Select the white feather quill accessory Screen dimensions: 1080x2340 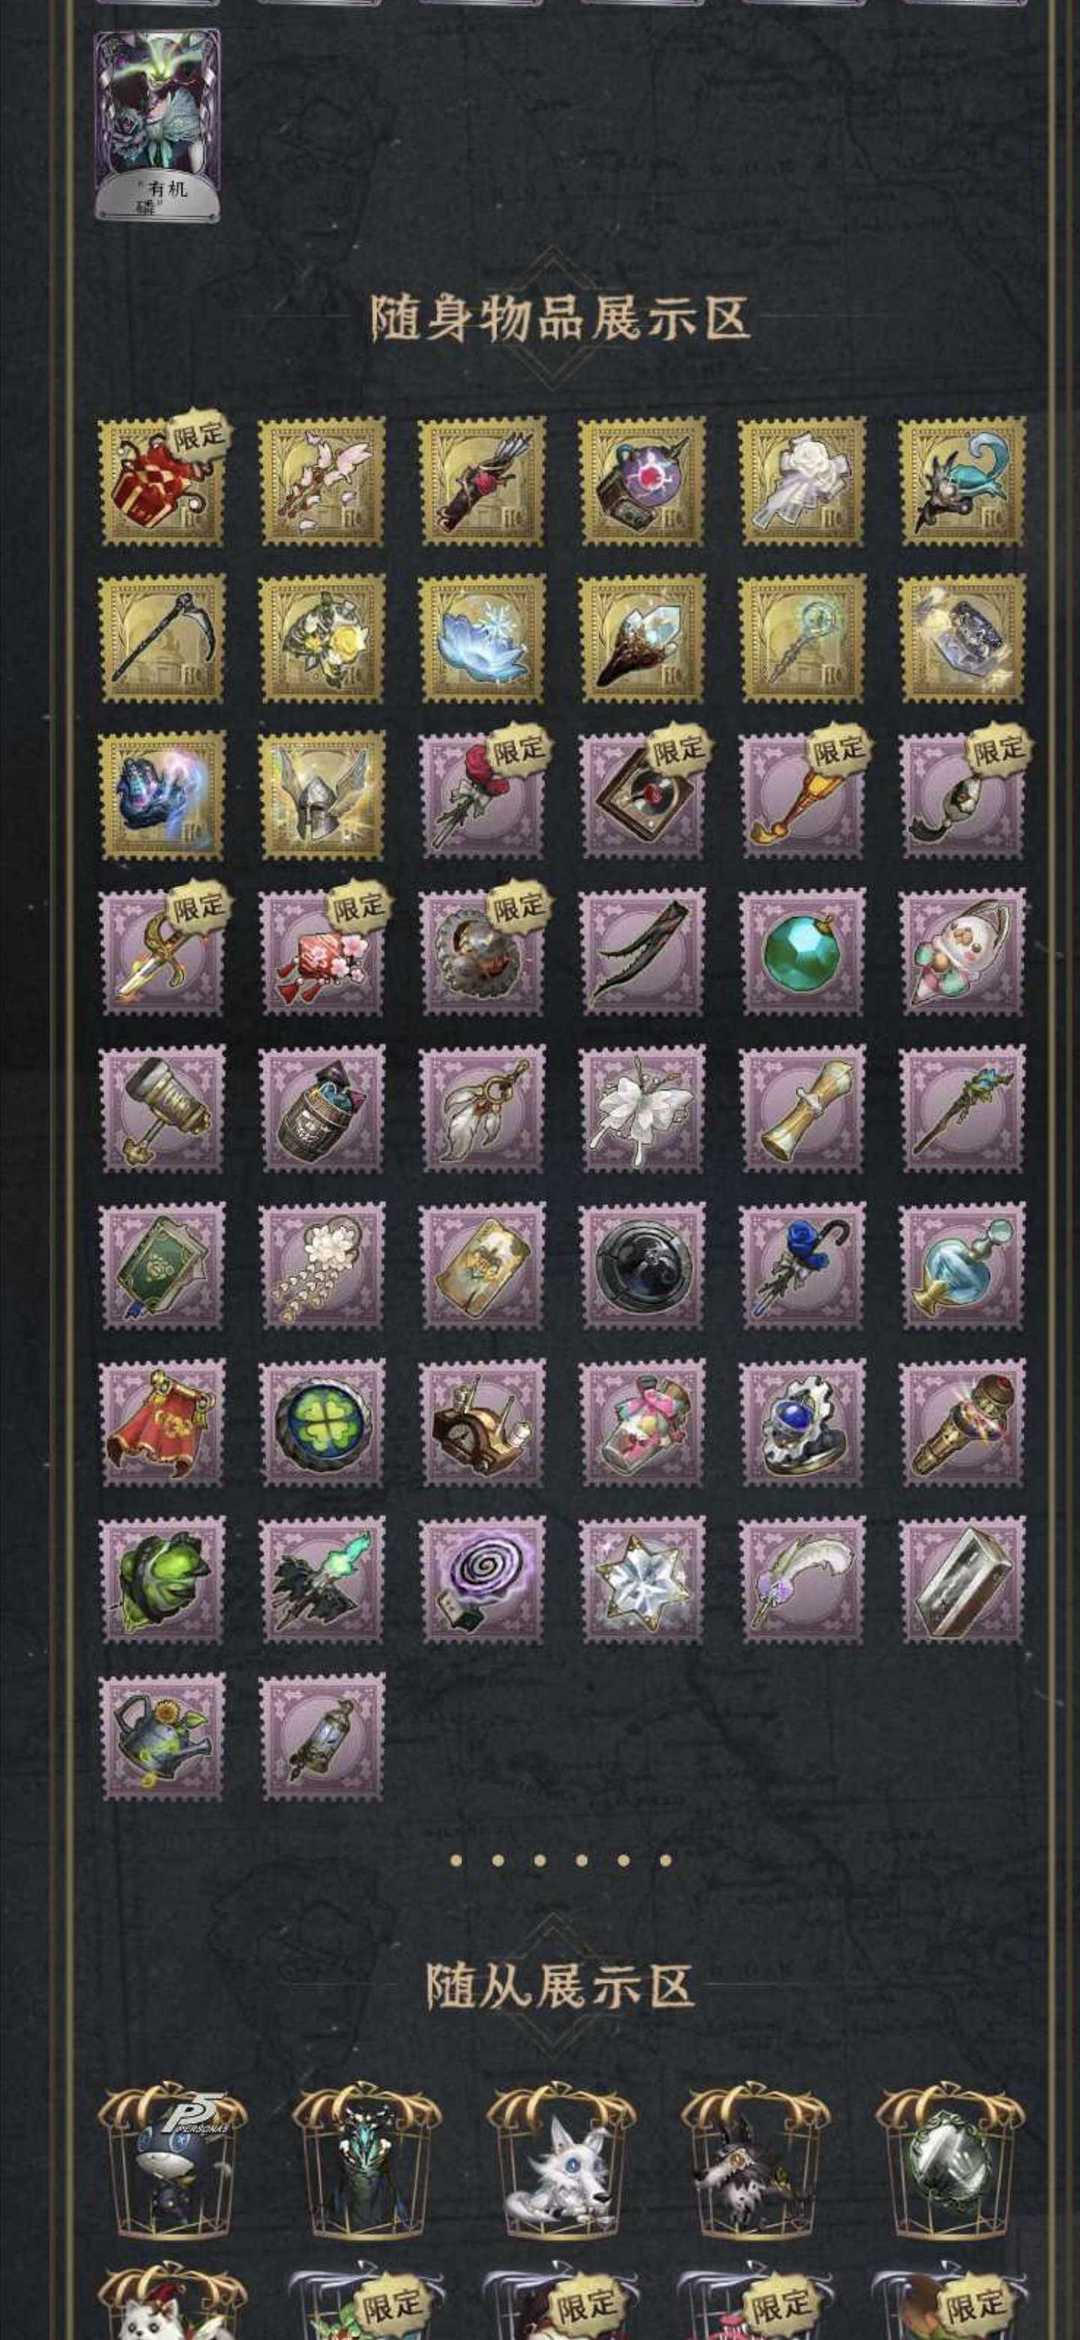802,1579
